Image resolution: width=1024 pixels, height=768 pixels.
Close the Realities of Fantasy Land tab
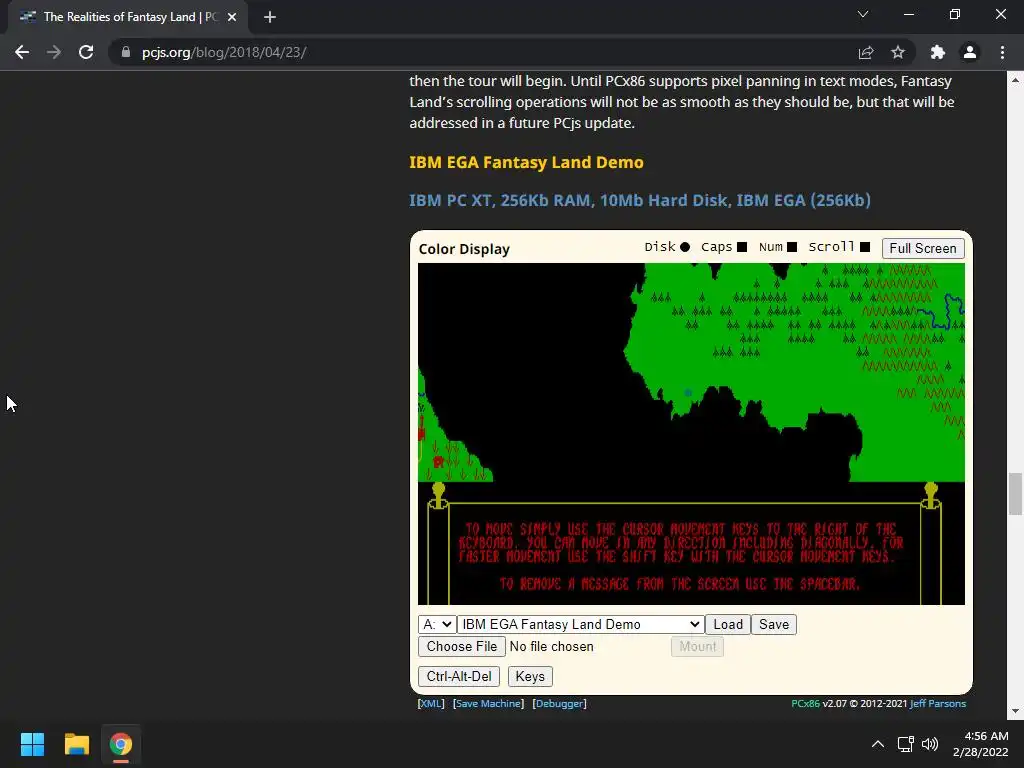point(232,17)
